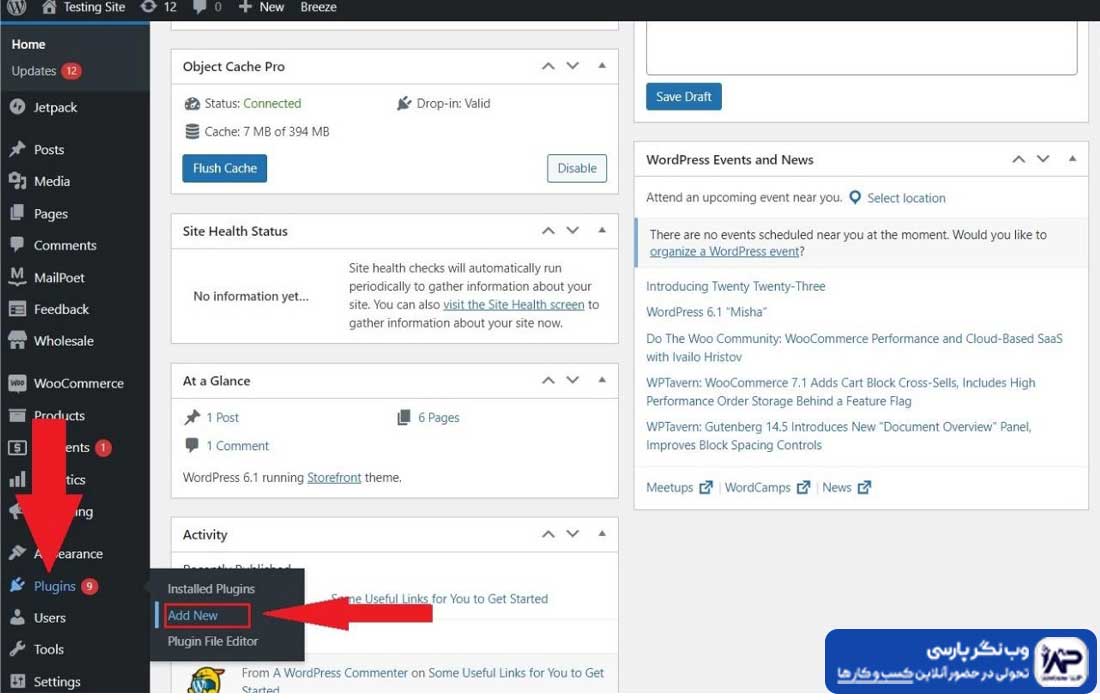Click organize a WordPress event link
1100x700 pixels.
[x=724, y=252]
